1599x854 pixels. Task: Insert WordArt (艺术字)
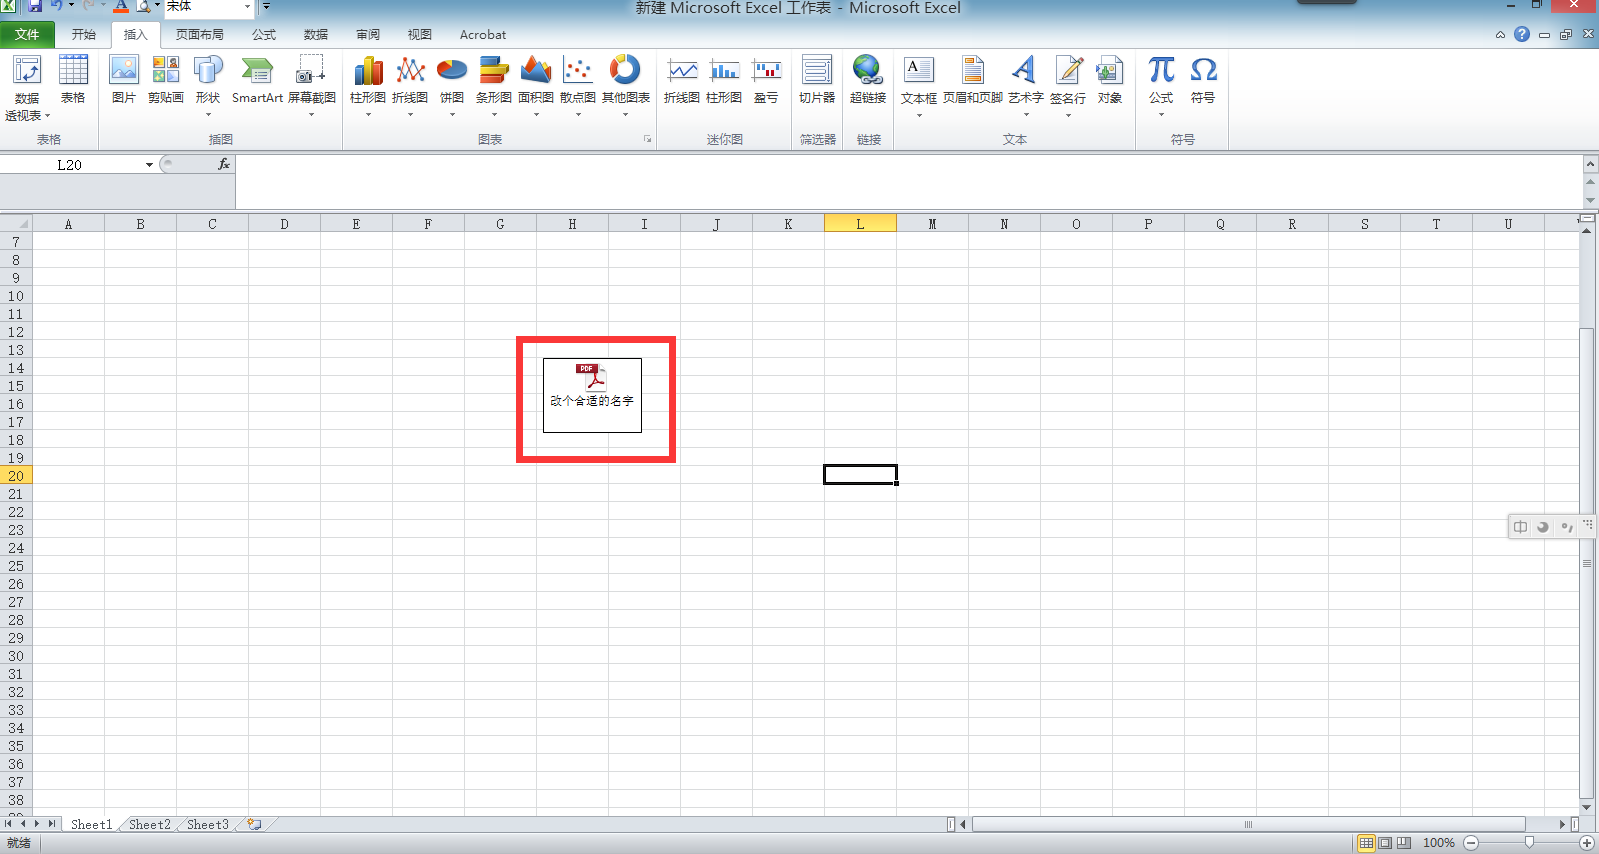(1026, 86)
